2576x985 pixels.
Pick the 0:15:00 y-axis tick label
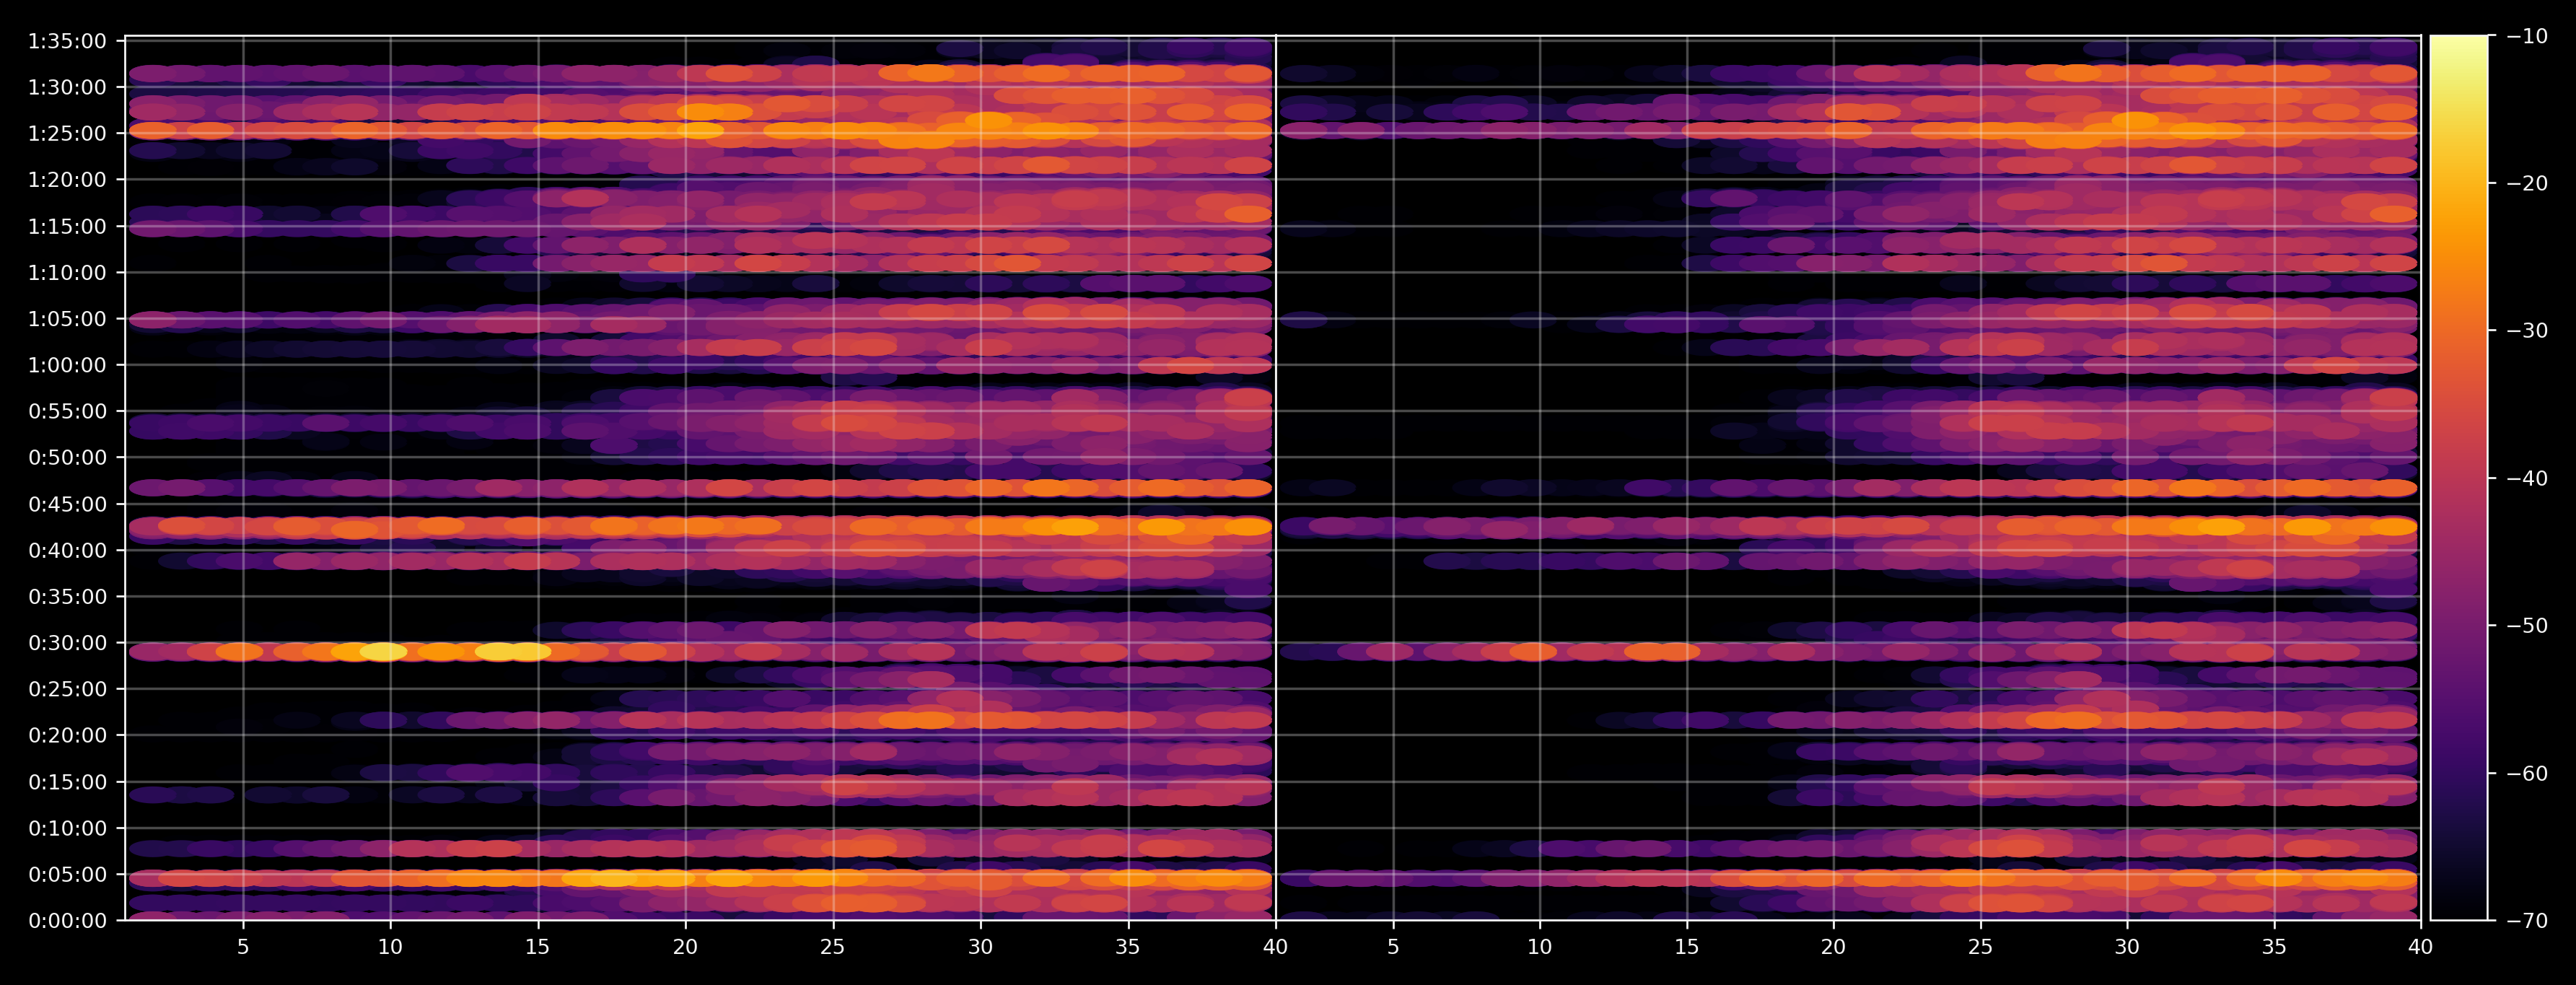tap(67, 782)
